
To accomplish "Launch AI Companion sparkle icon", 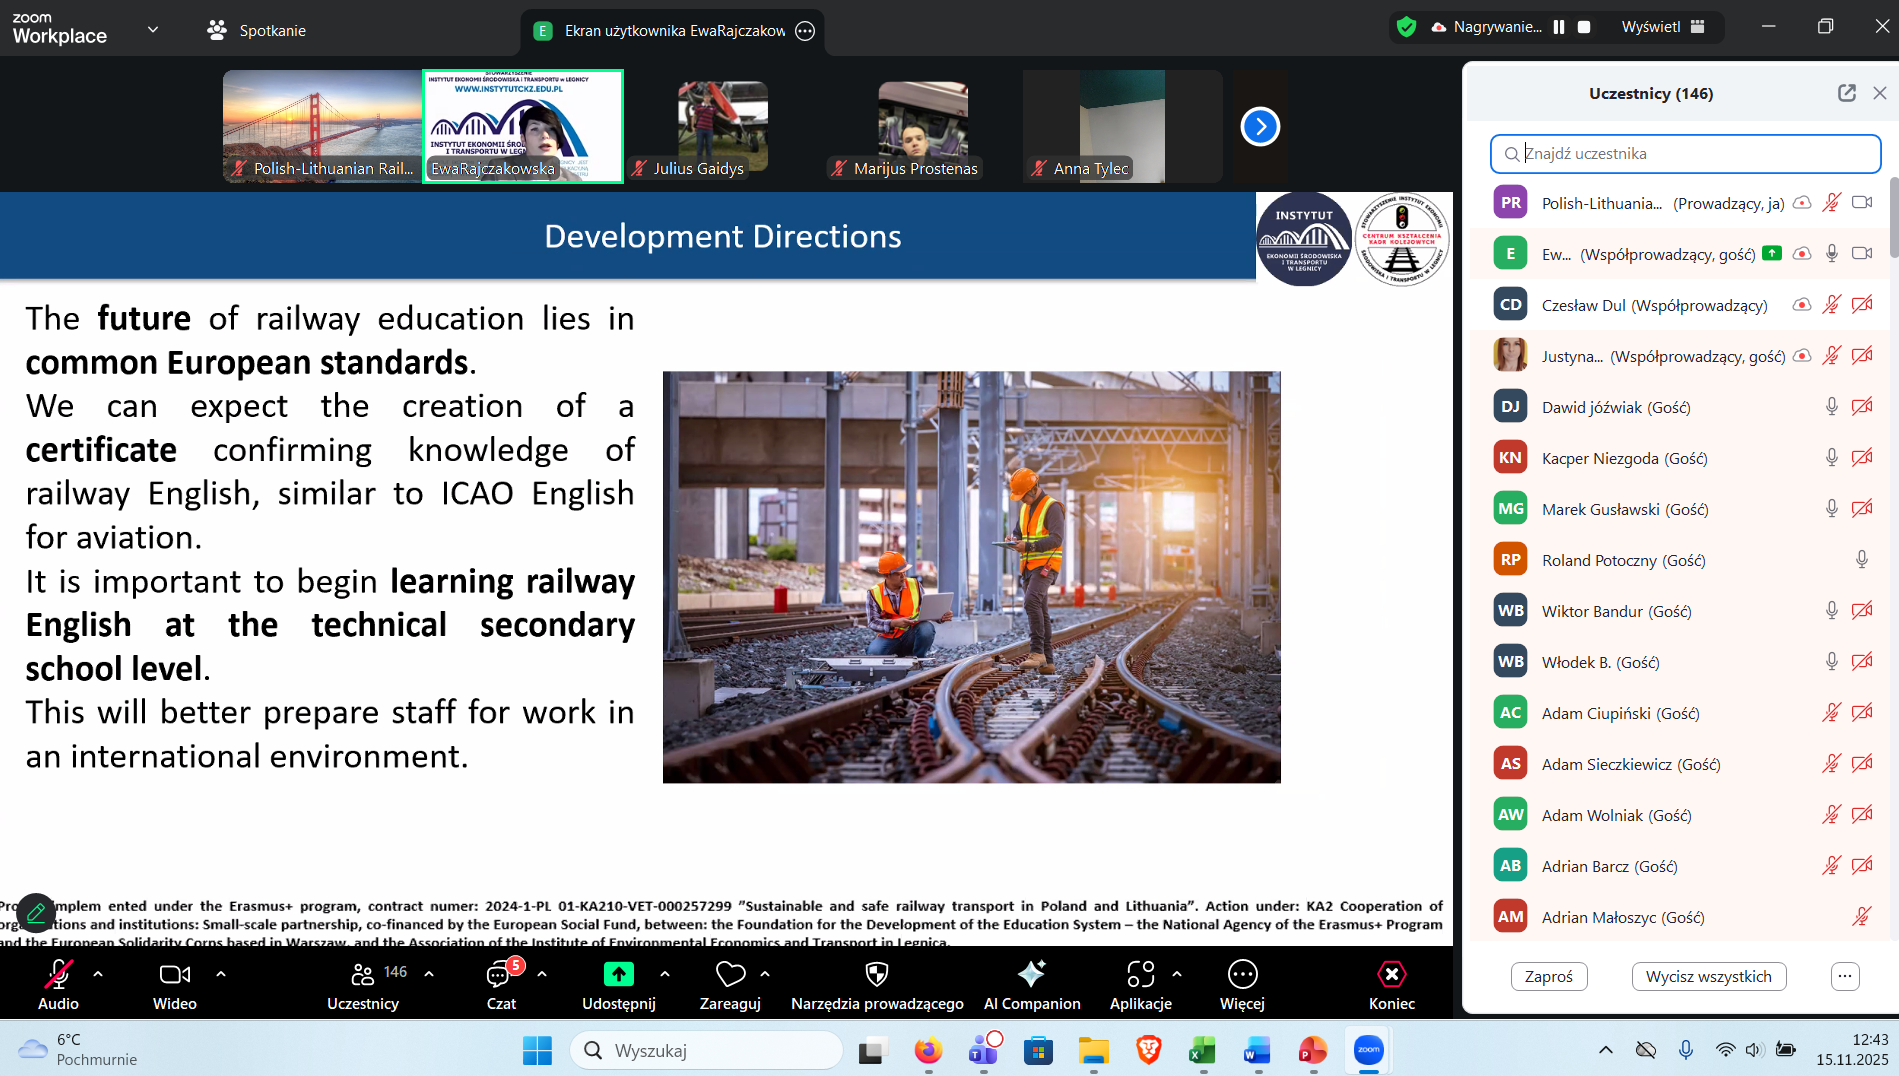I will click(x=1031, y=975).
